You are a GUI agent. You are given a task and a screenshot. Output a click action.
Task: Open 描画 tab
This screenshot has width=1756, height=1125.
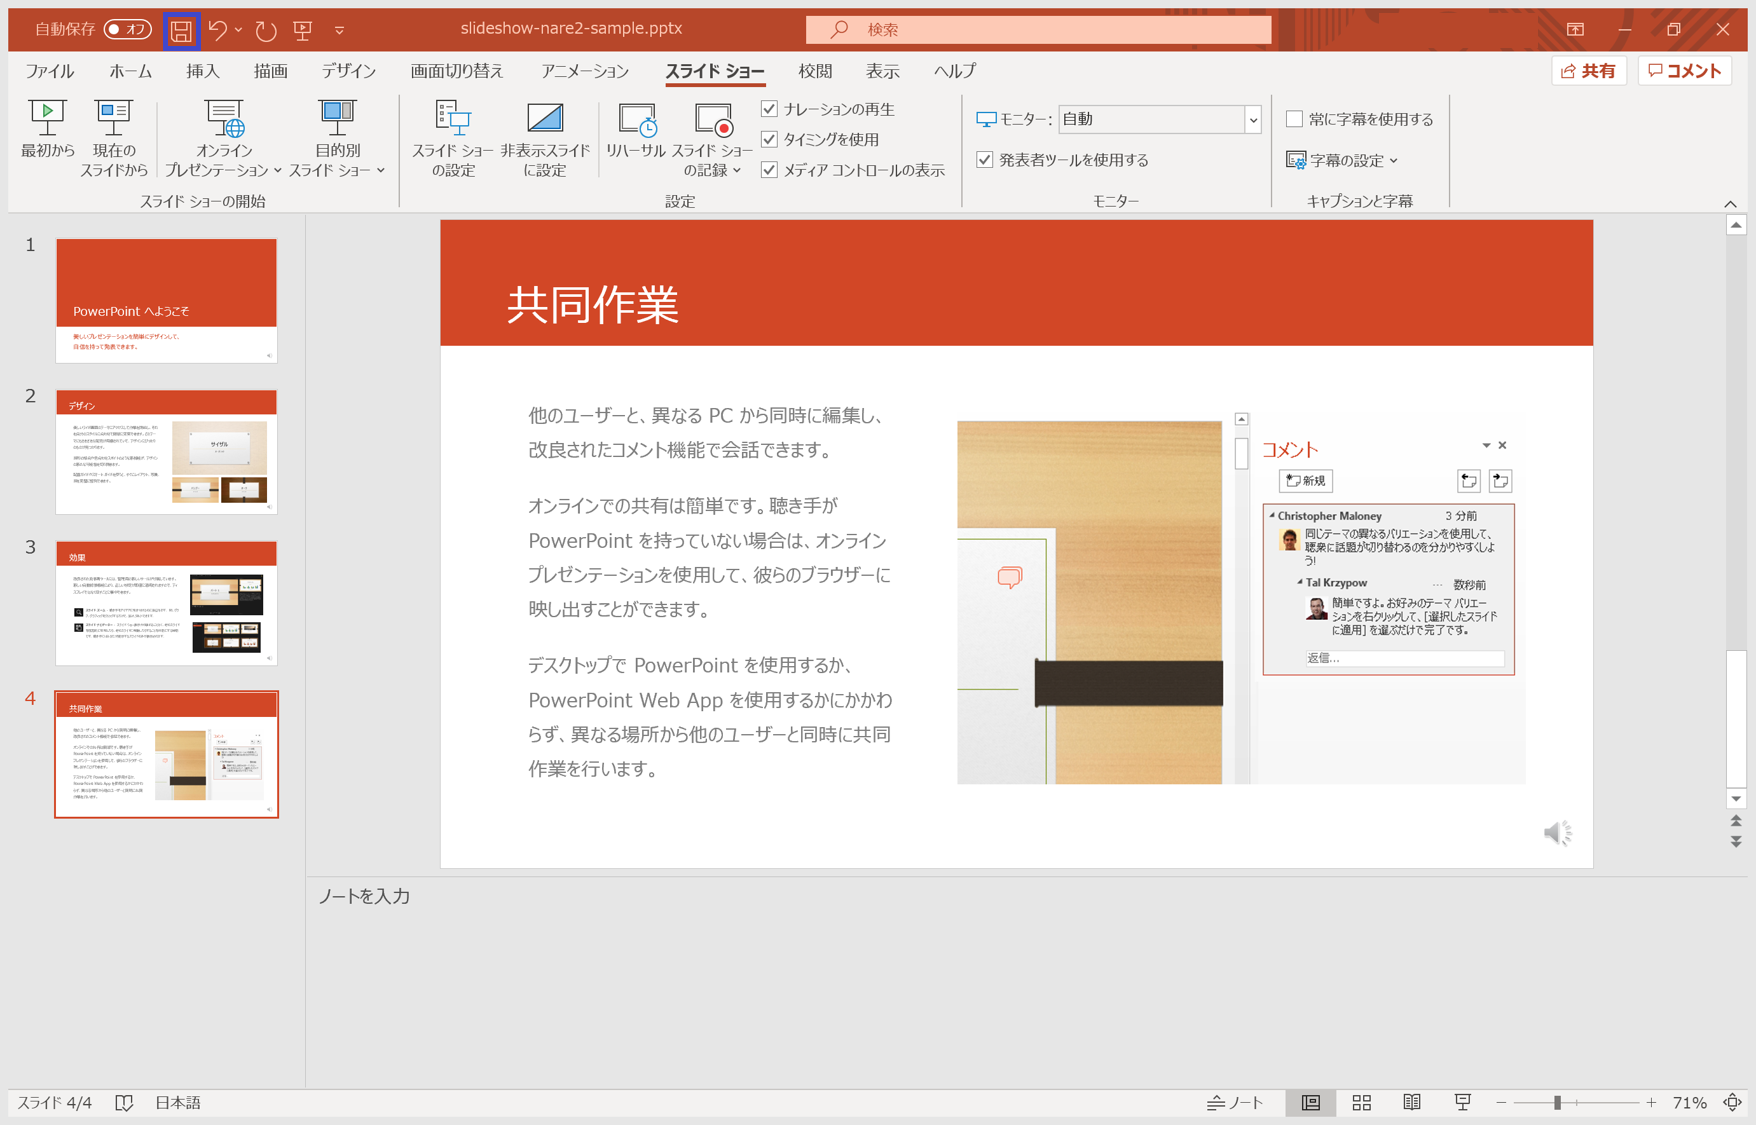pyautogui.click(x=271, y=71)
